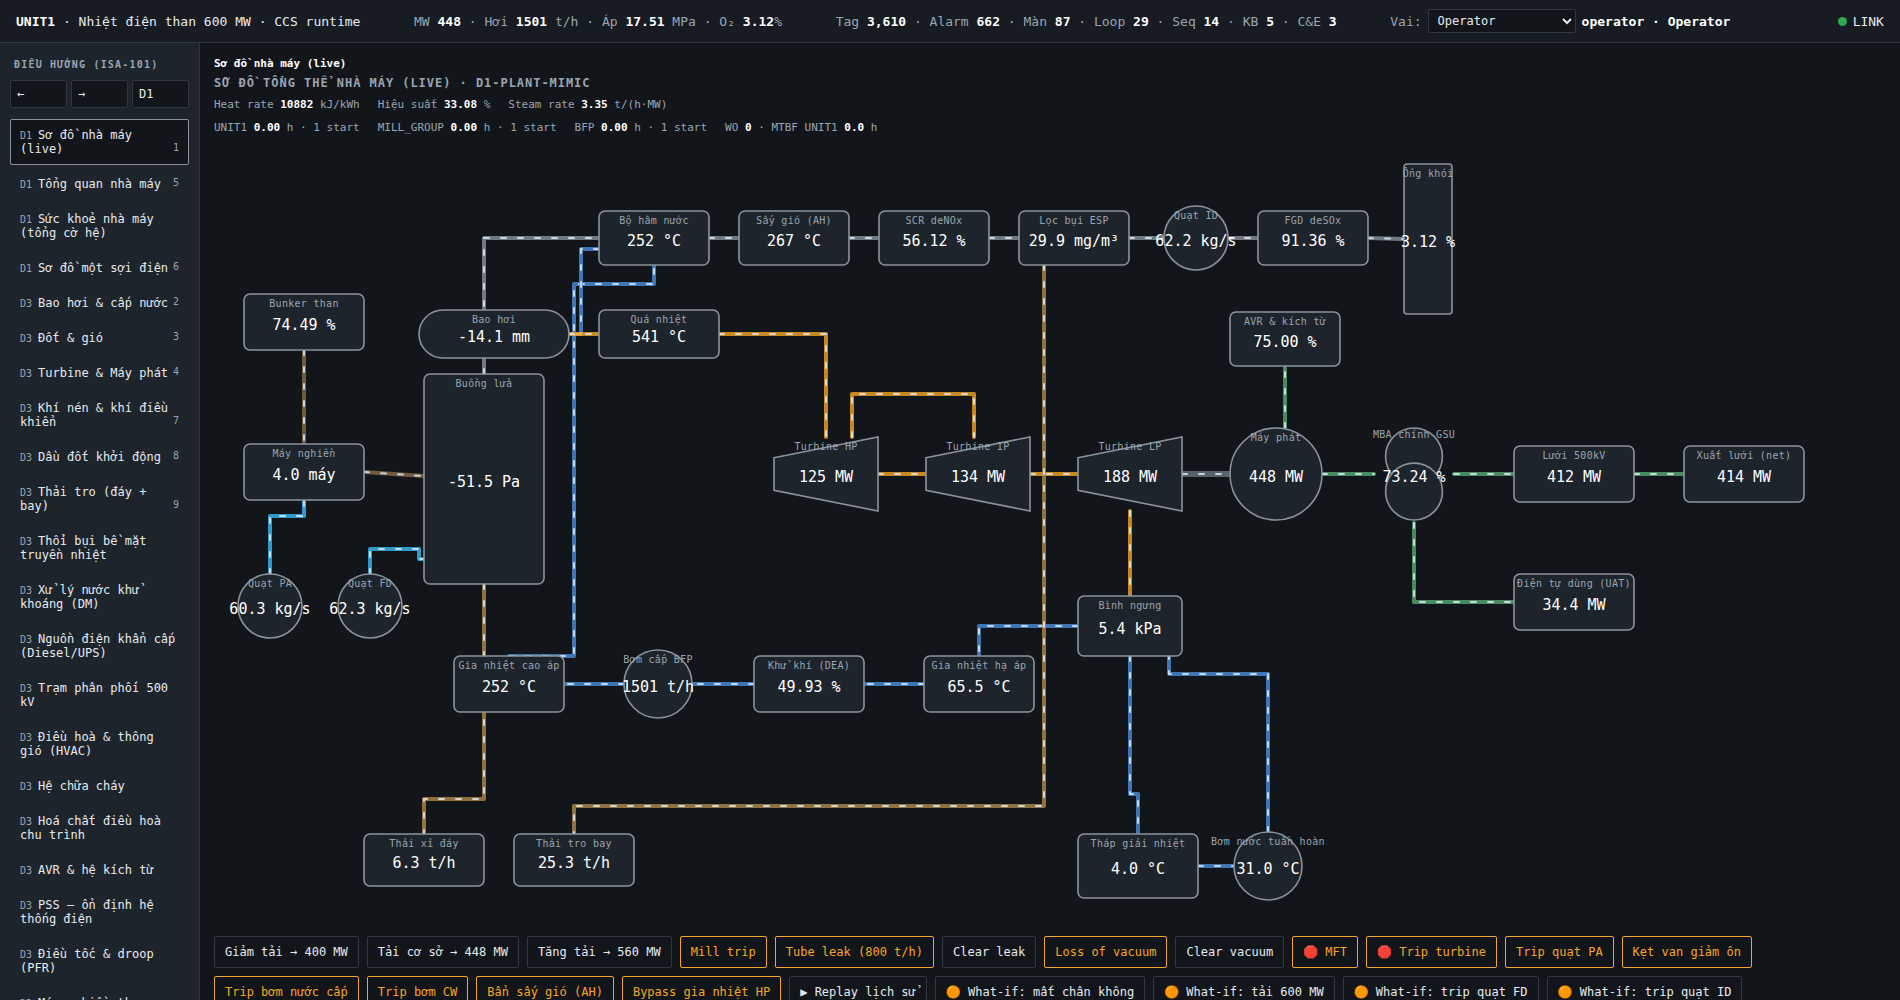The height and width of the screenshot is (1000, 1900).
Task: Click the Loss of vacuum button
Action: 1106,952
